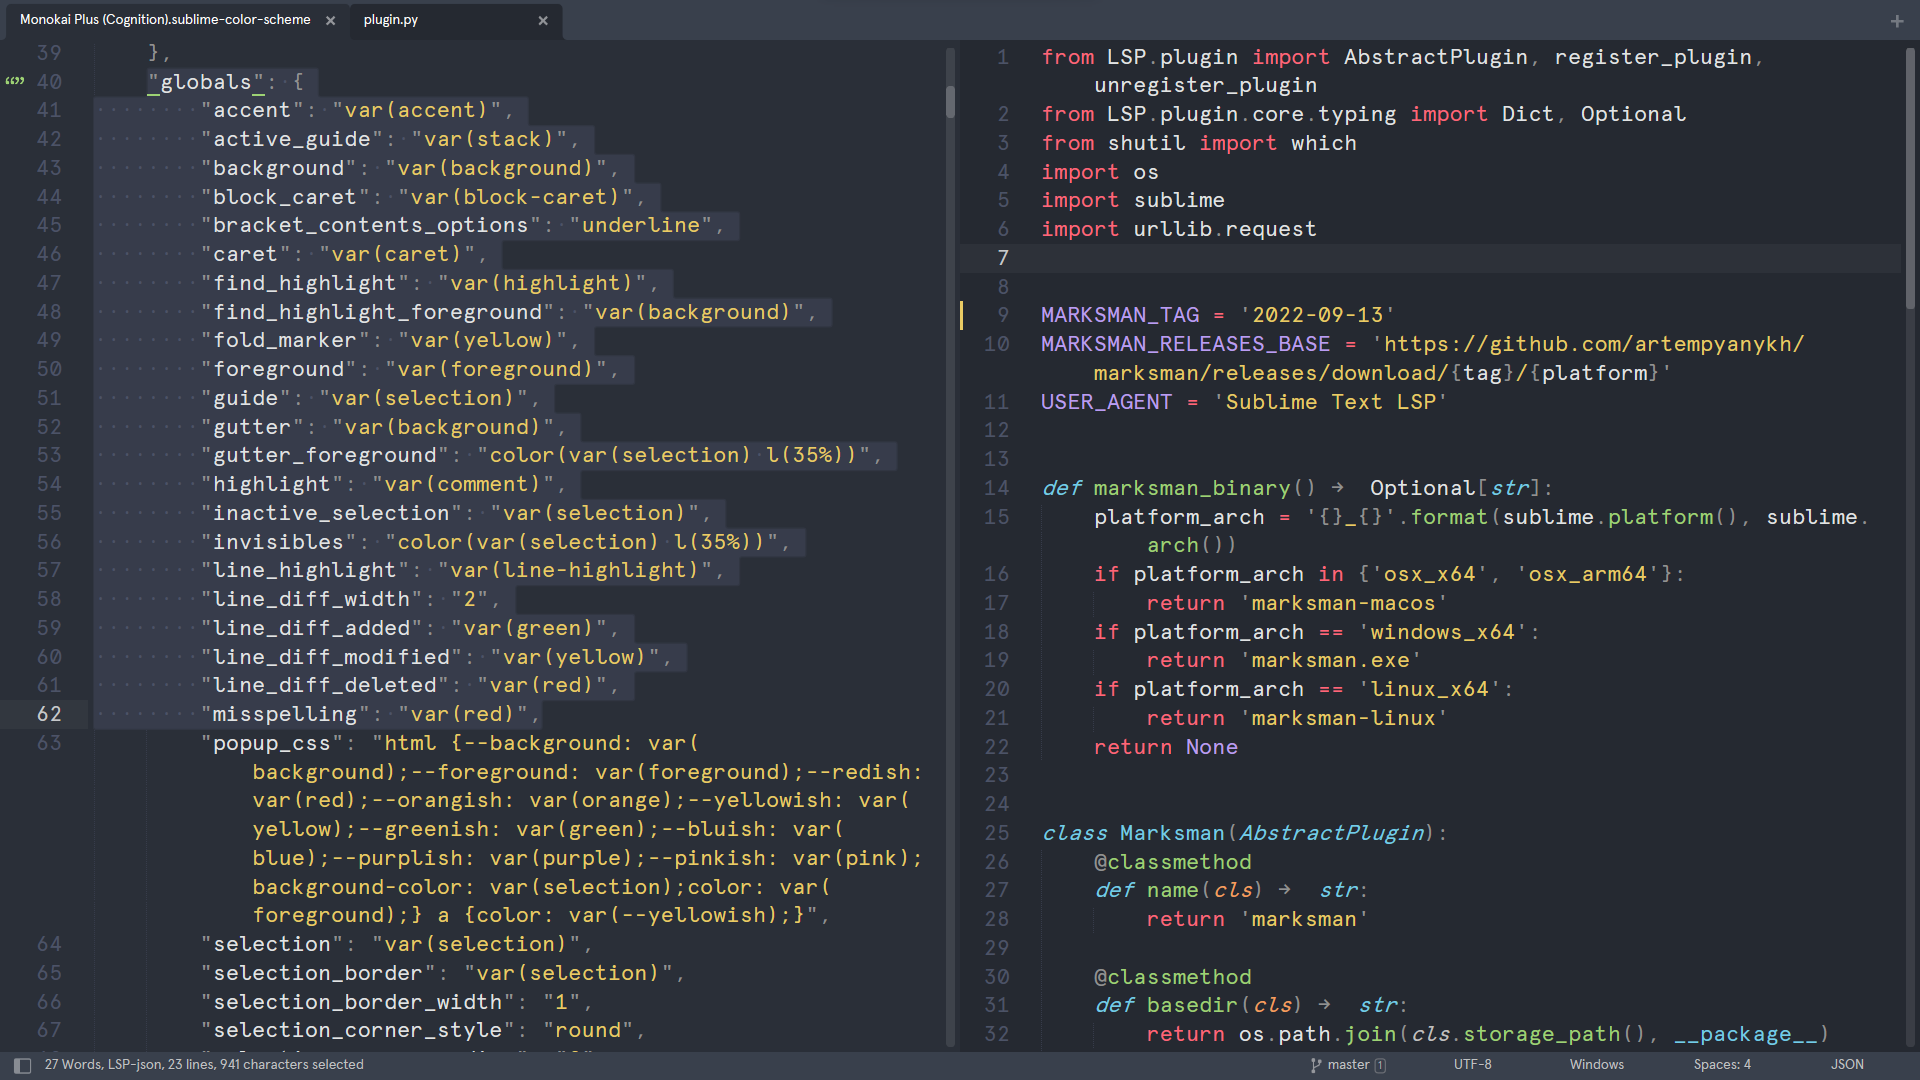Click the class name Marksman on line 25

[x=1173, y=834]
